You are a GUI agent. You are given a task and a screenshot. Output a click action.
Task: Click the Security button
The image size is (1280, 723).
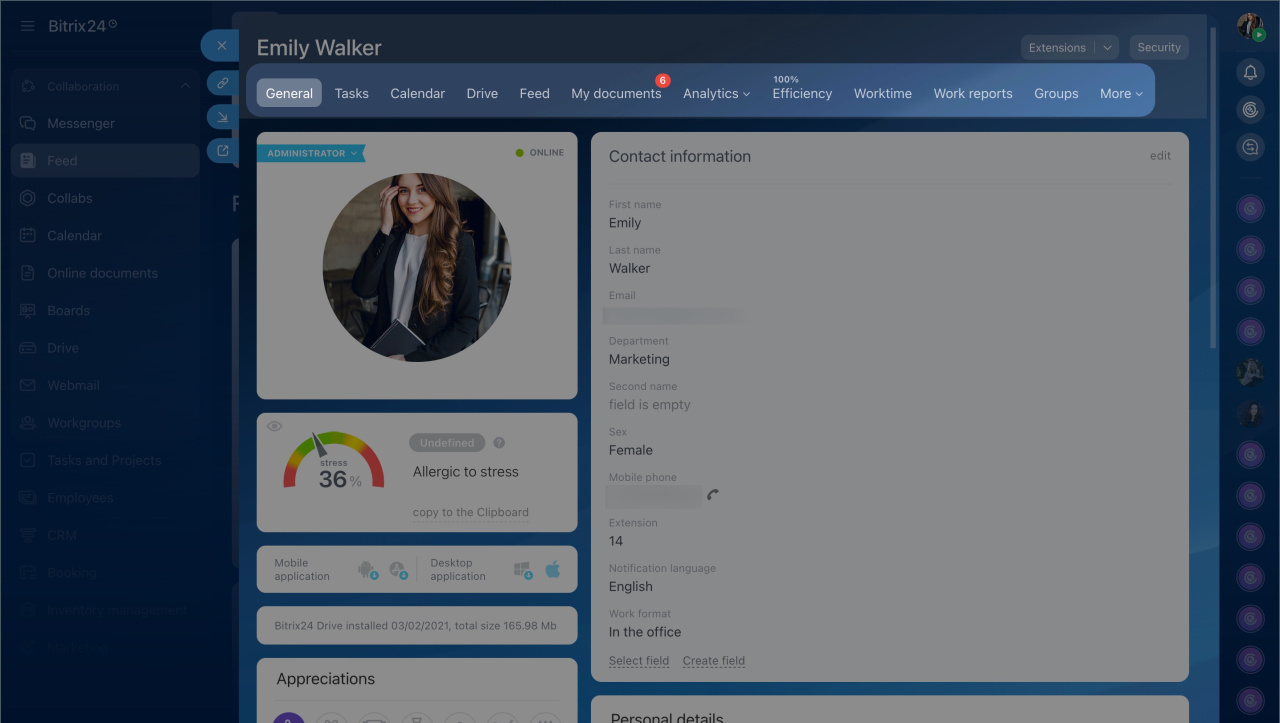[x=1158, y=47]
